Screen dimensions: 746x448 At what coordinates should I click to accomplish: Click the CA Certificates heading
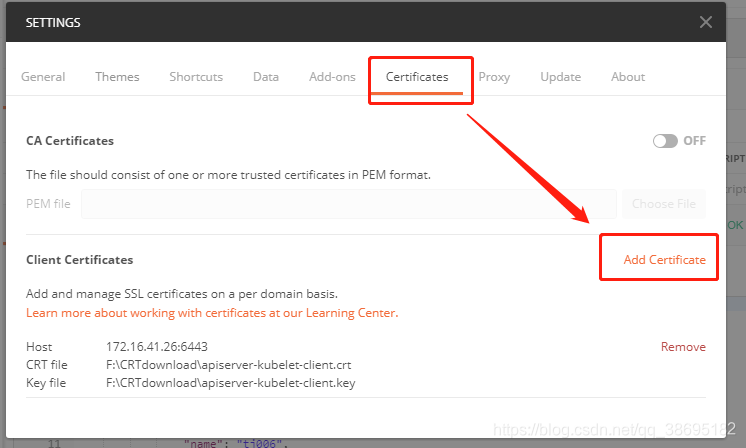70,141
